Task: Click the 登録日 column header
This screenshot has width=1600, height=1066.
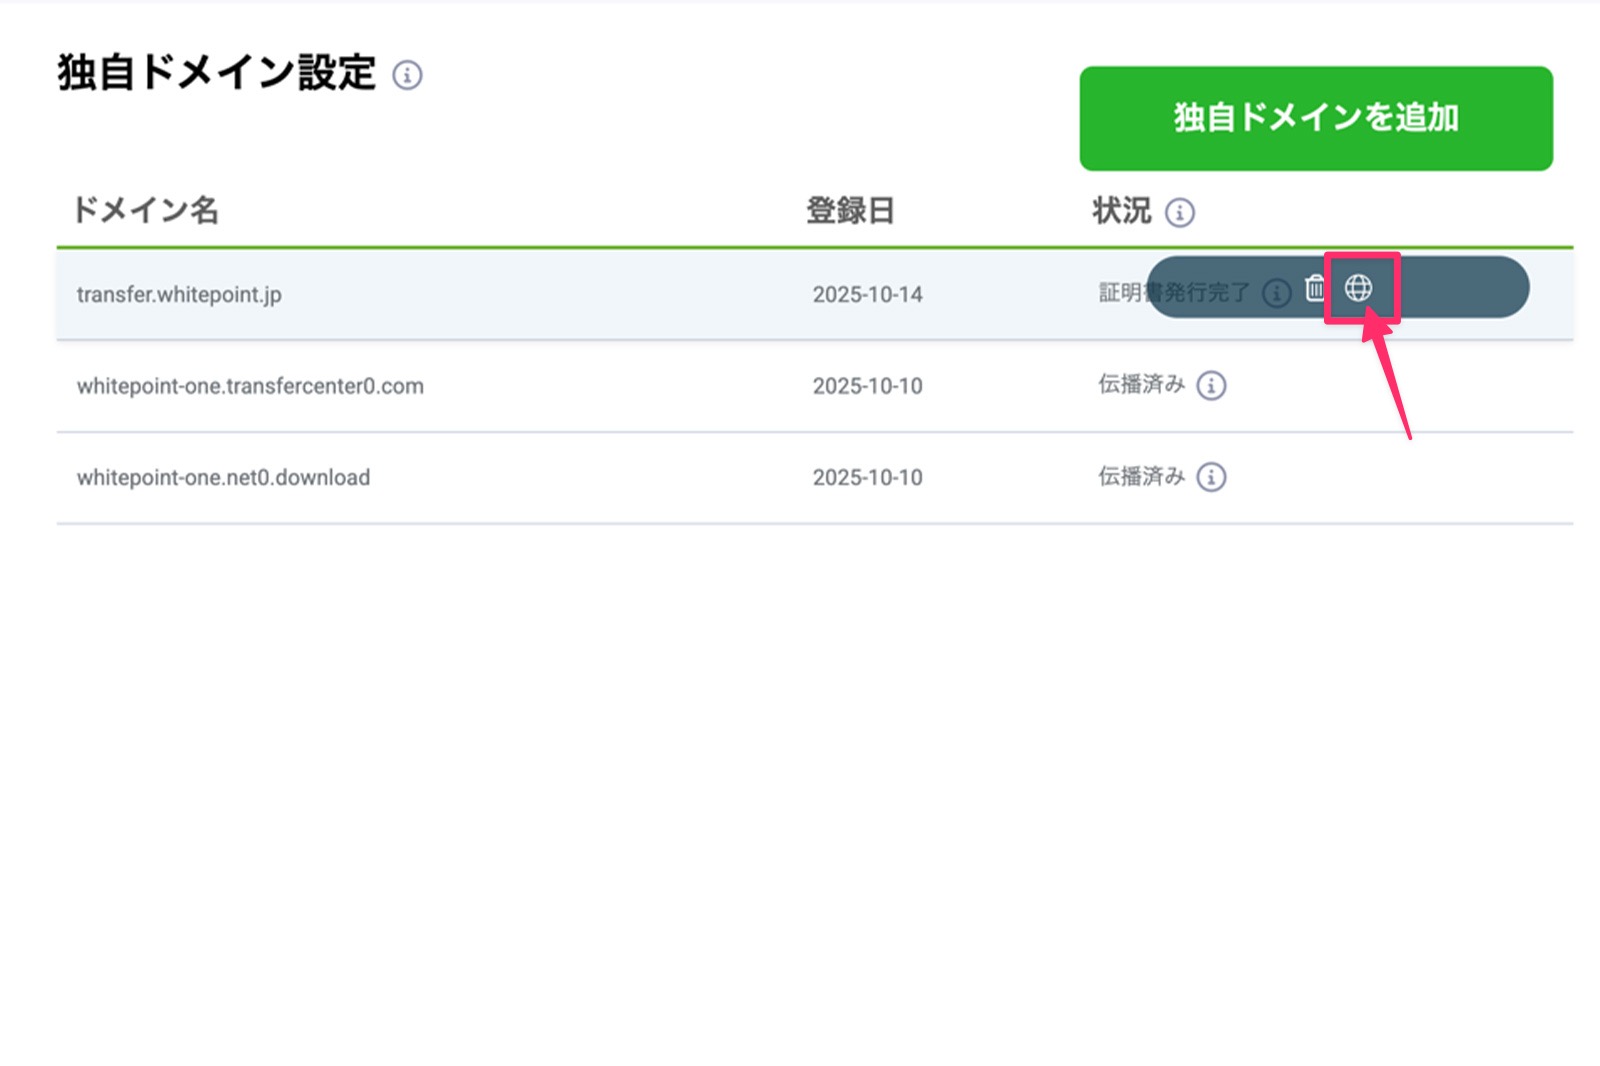Action: (850, 211)
